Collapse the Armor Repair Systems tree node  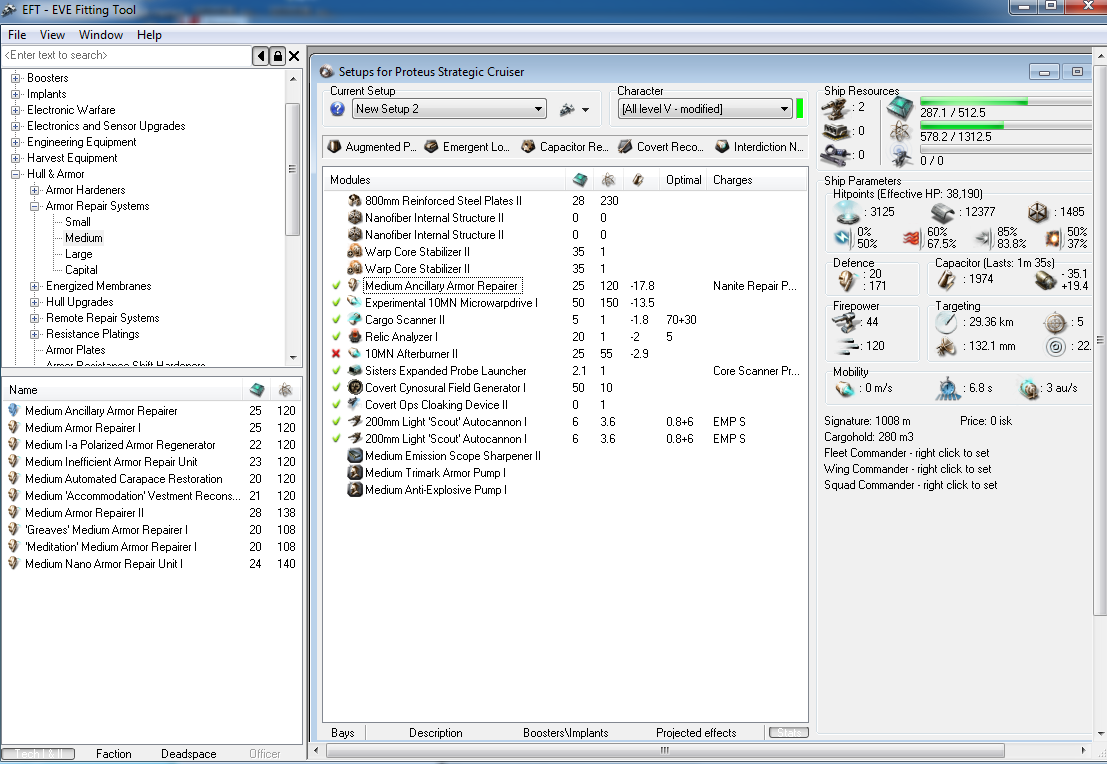[x=35, y=206]
